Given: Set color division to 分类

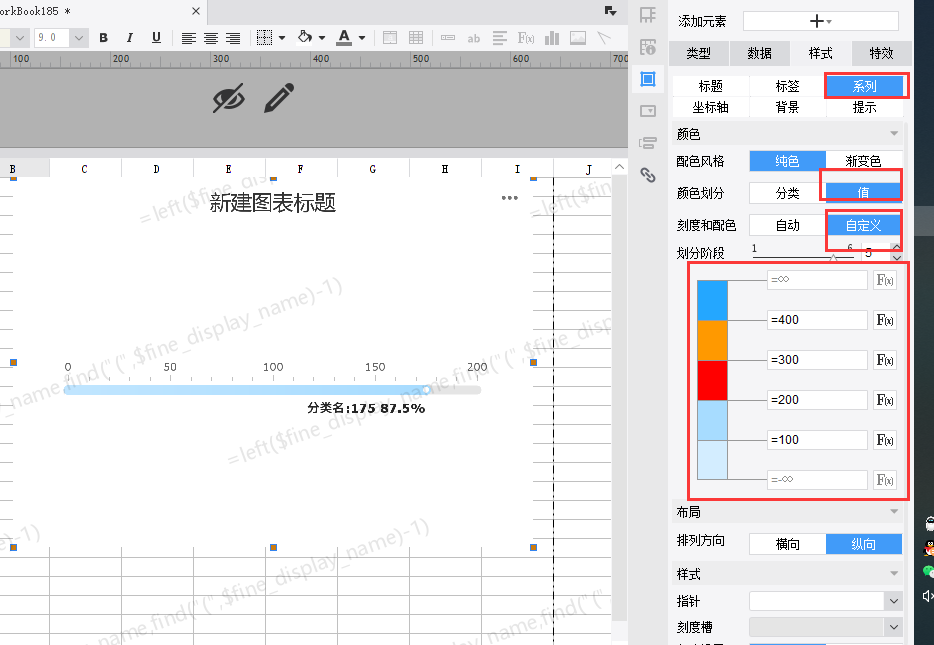Looking at the screenshot, I should click(787, 192).
